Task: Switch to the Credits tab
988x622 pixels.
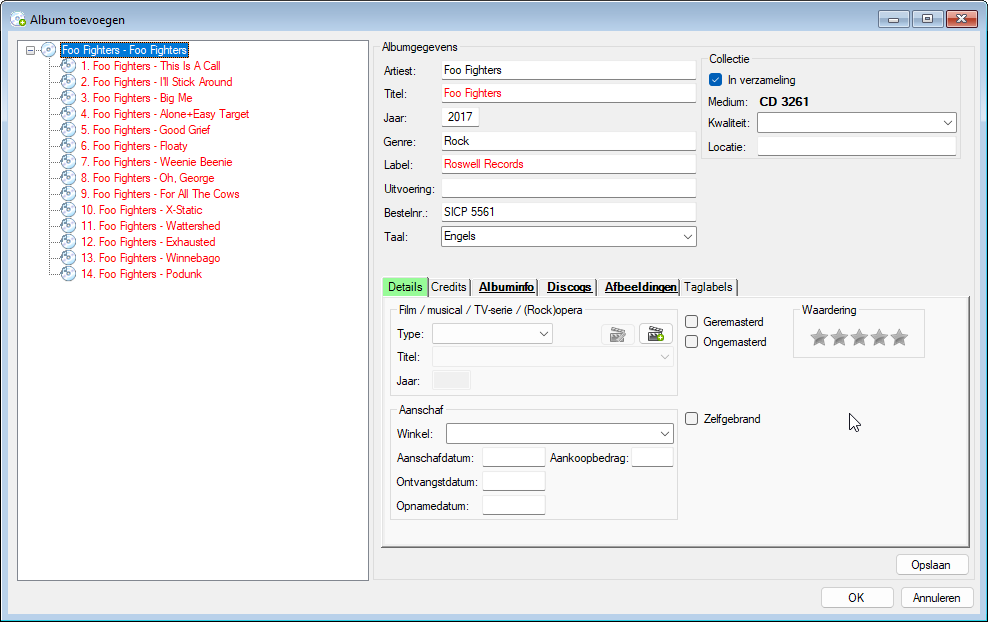Action: tap(449, 287)
